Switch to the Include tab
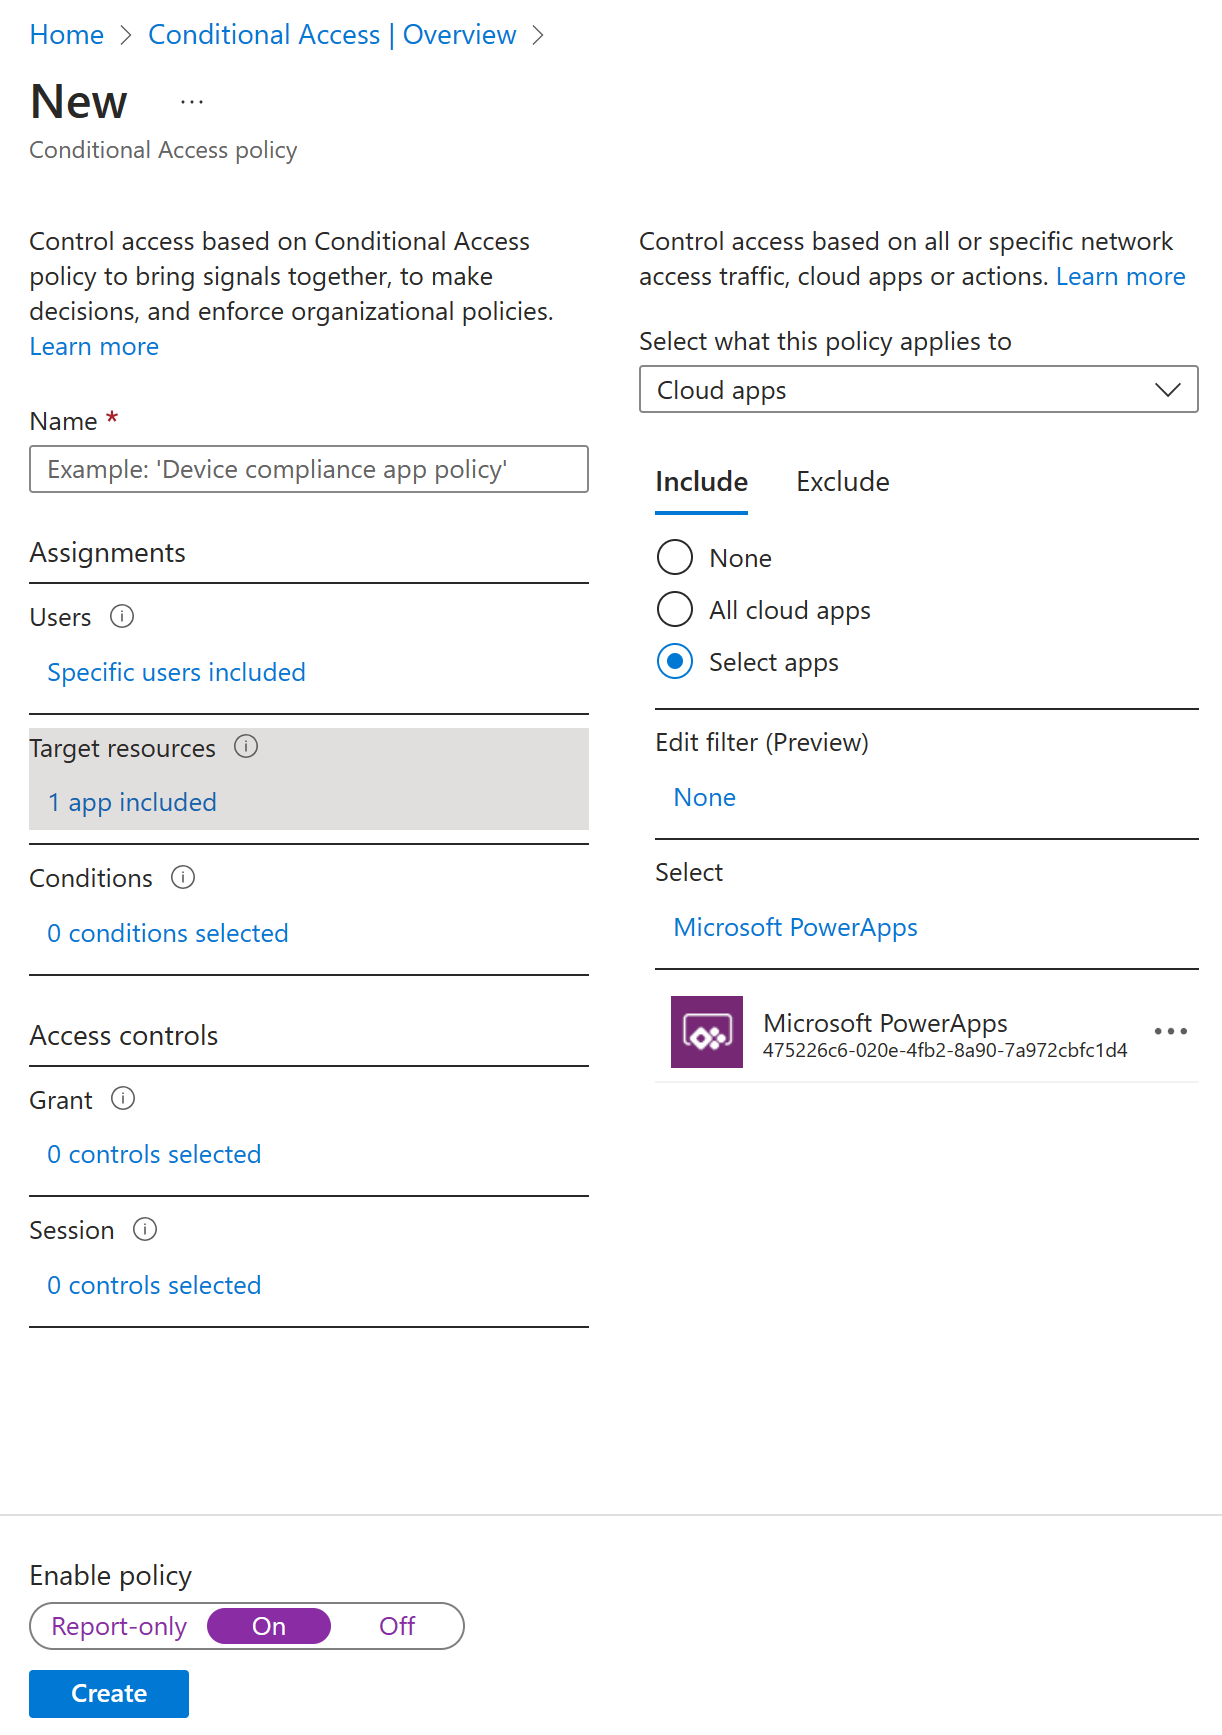 pyautogui.click(x=701, y=482)
